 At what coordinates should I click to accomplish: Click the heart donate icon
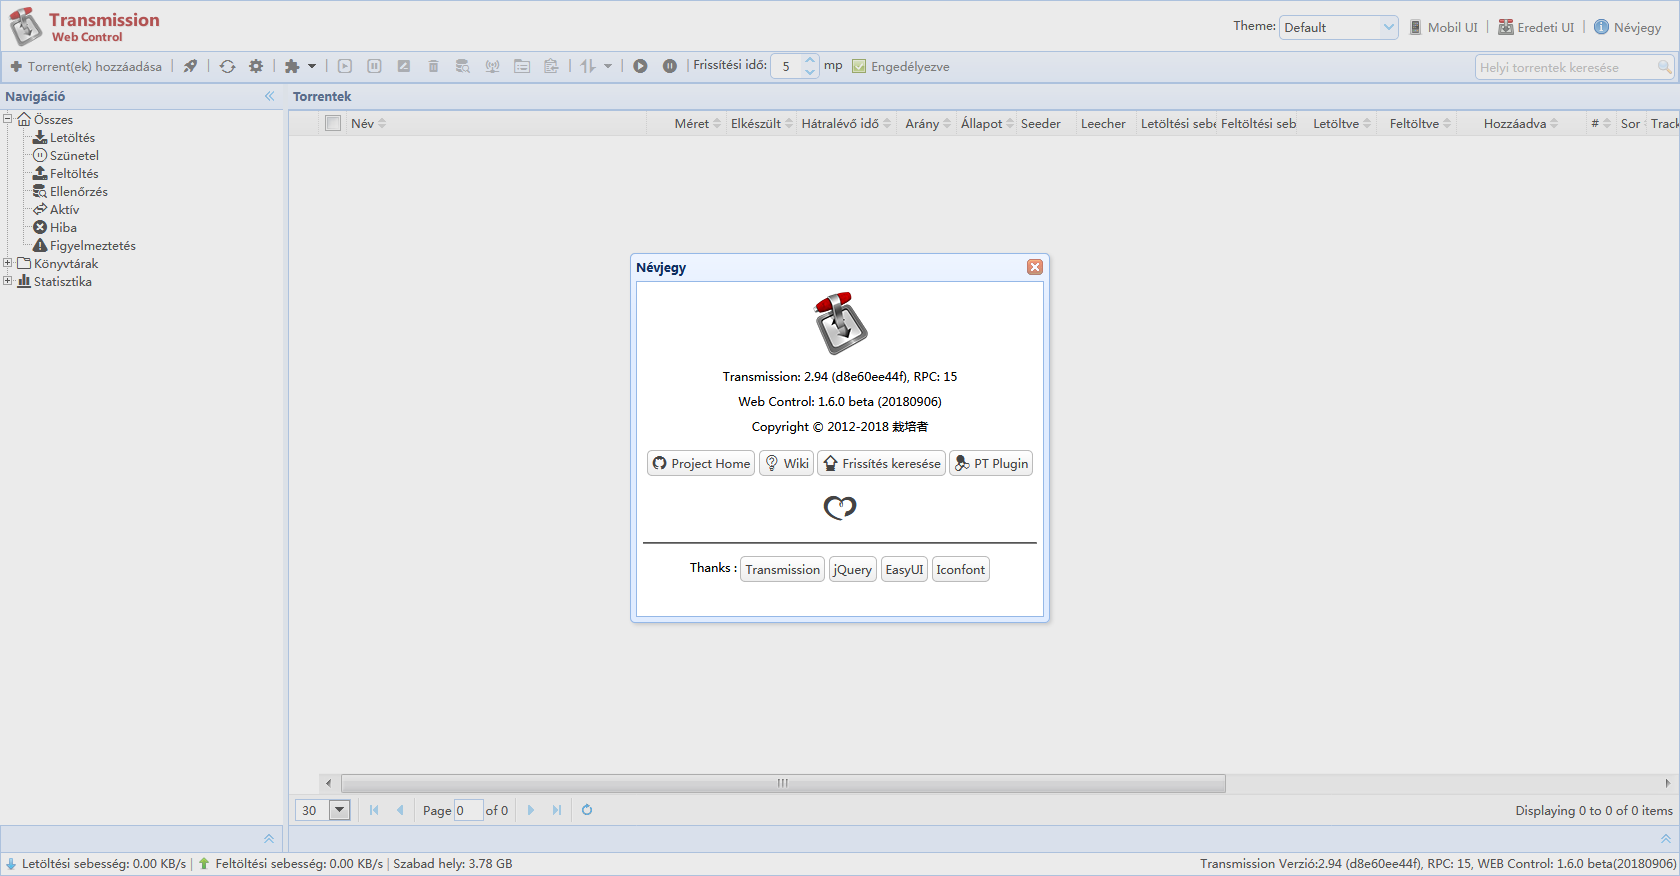click(840, 508)
